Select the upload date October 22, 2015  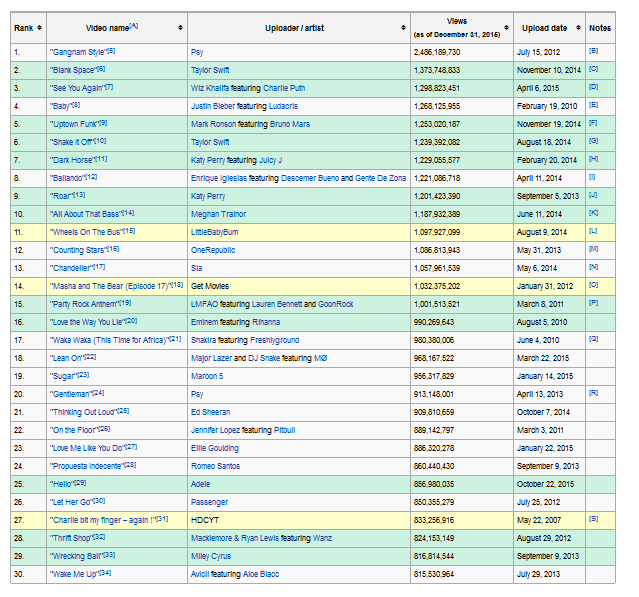[545, 484]
